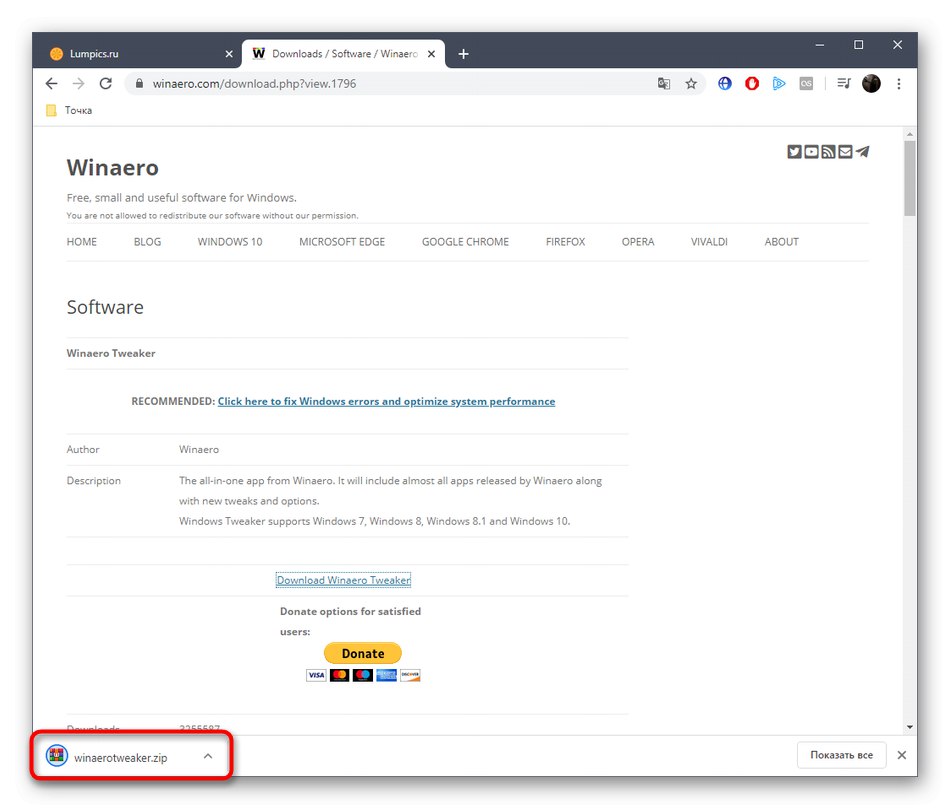Screen dimensions: 950x809
Task: Click the payment cards image below Donate
Action: (x=363, y=675)
